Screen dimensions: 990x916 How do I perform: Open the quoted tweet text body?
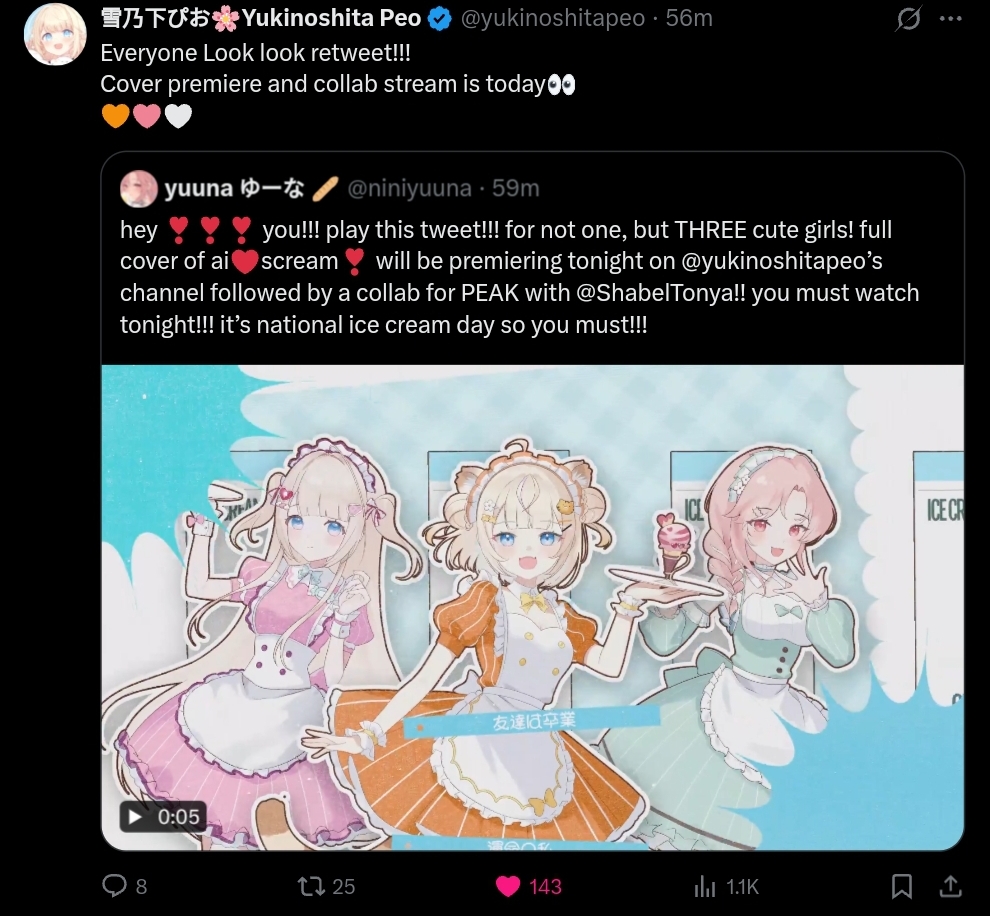[519, 277]
